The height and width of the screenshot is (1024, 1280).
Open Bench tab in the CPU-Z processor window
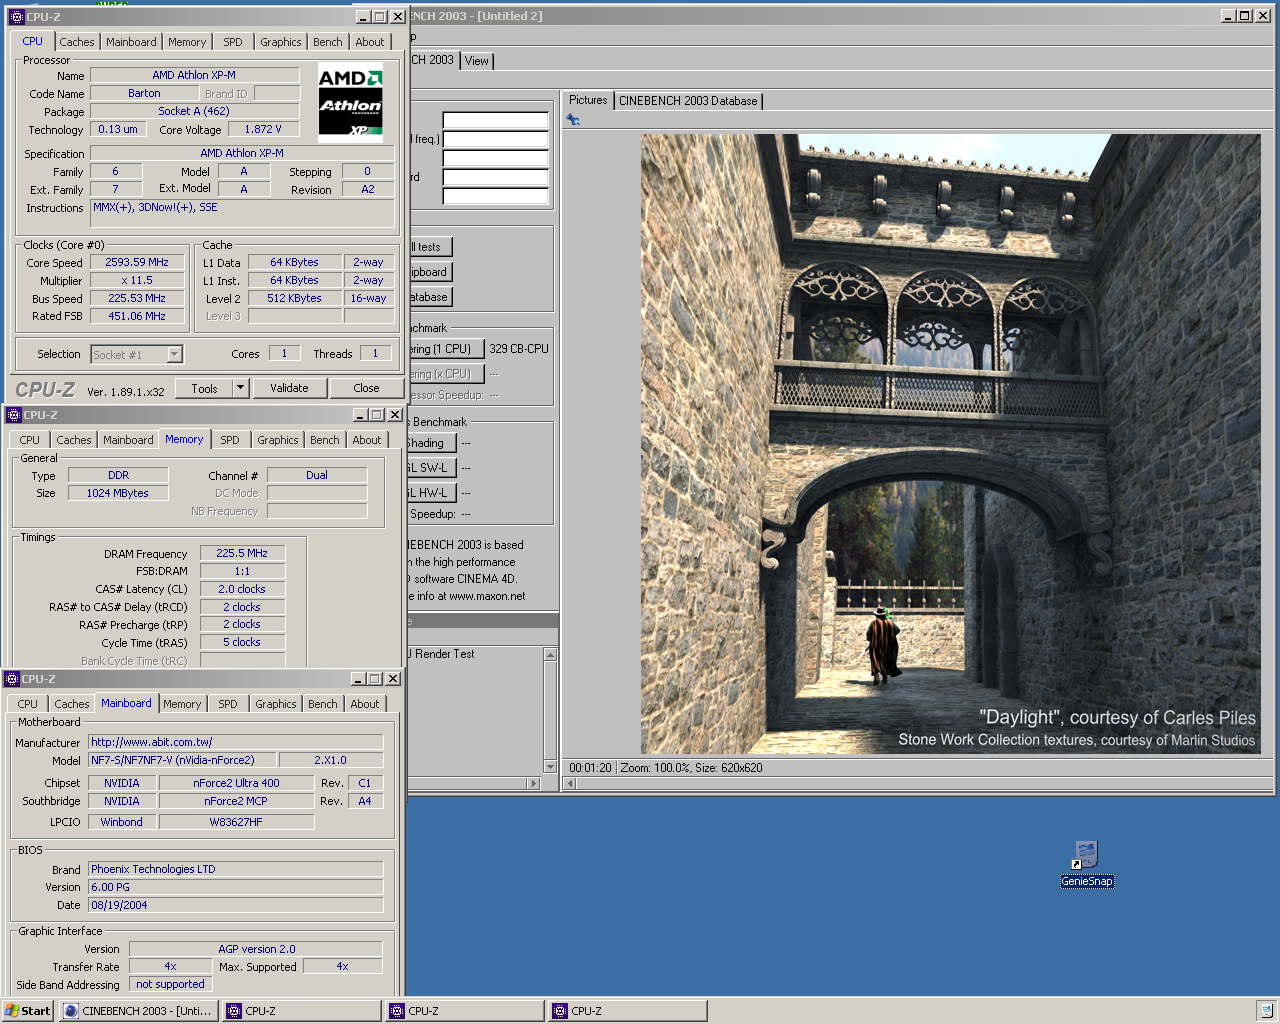[x=328, y=42]
